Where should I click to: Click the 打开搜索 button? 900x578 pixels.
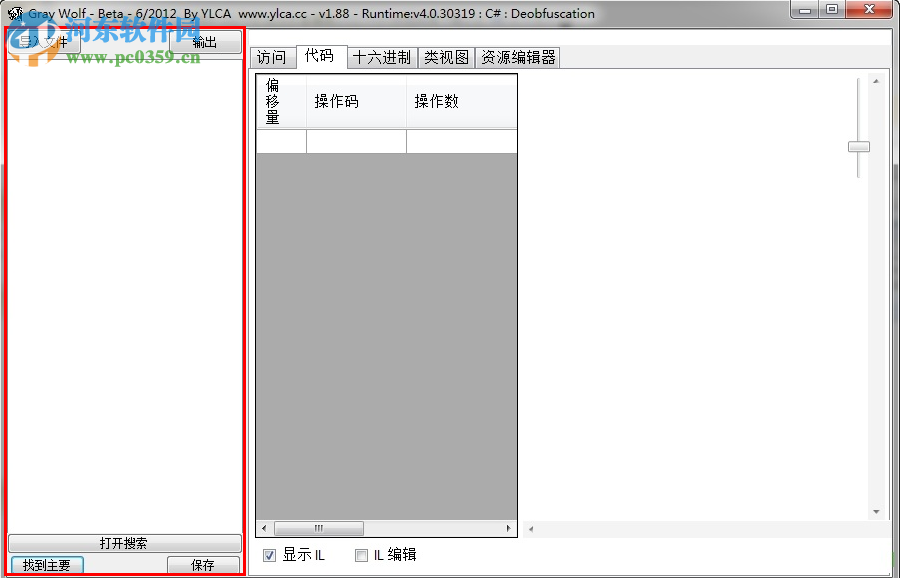[125, 543]
